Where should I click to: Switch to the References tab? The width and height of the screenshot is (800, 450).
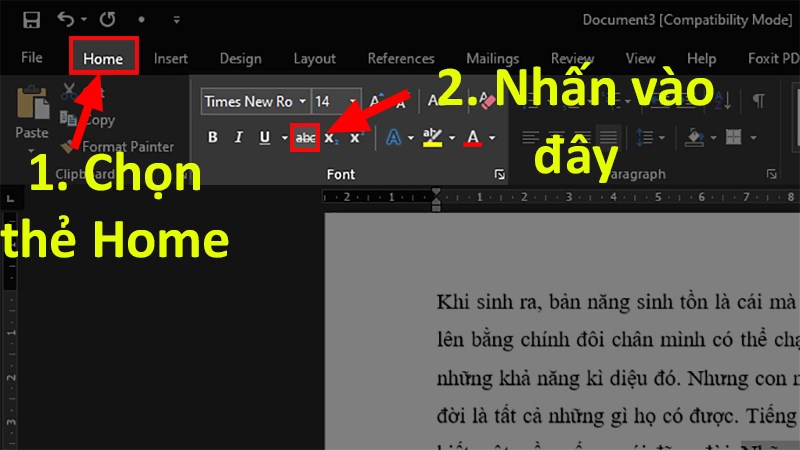click(401, 59)
